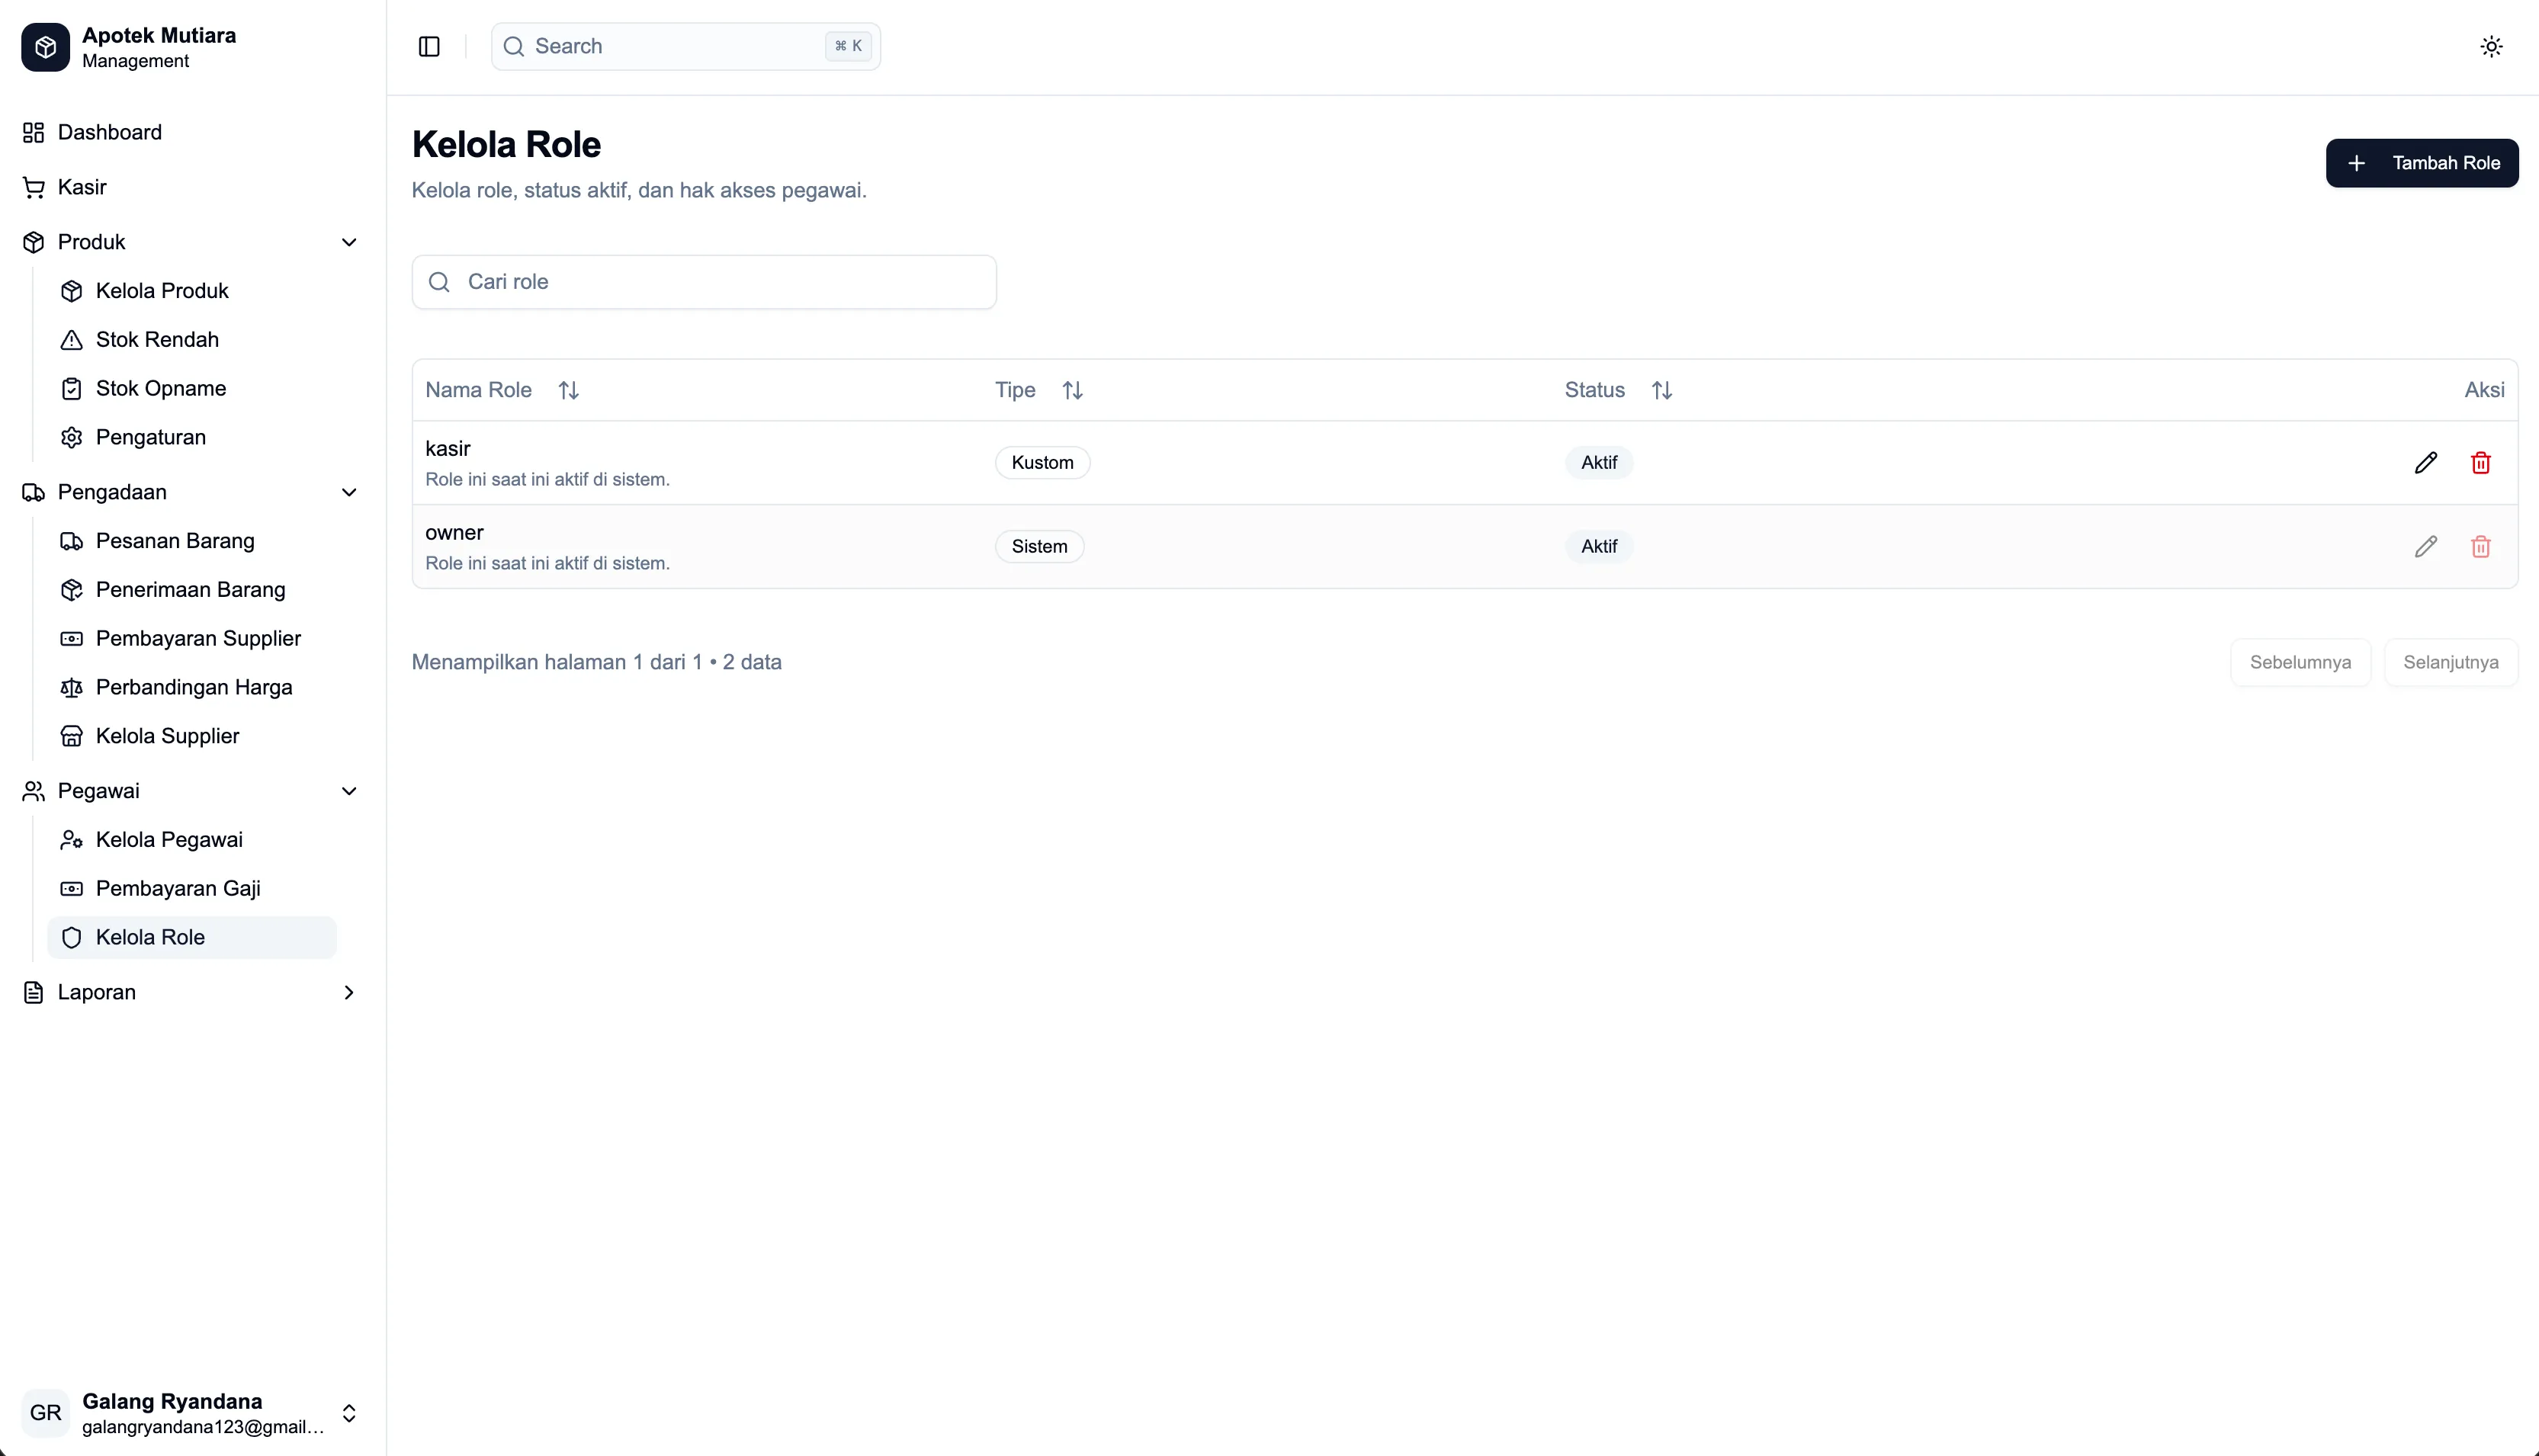The height and width of the screenshot is (1456, 2539).
Task: Click the owner row trash icon
Action: click(2480, 547)
